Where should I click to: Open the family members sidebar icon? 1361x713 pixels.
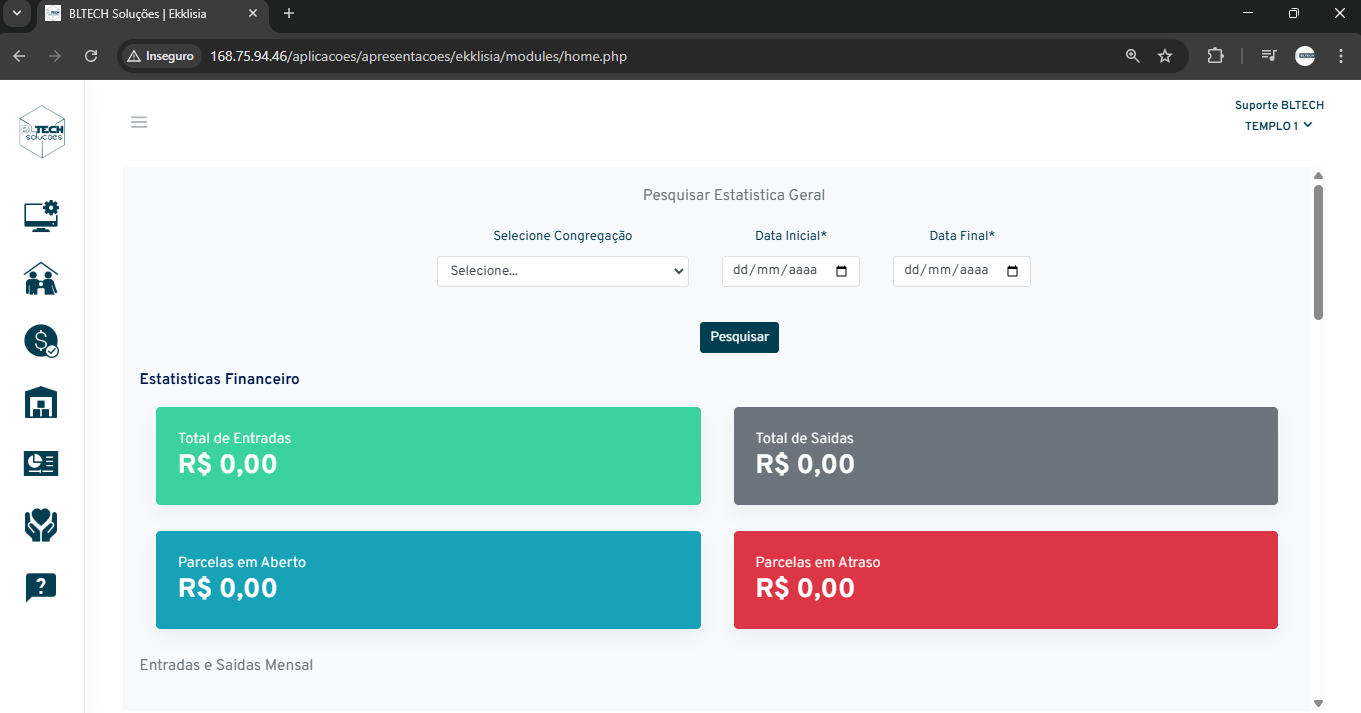[41, 279]
